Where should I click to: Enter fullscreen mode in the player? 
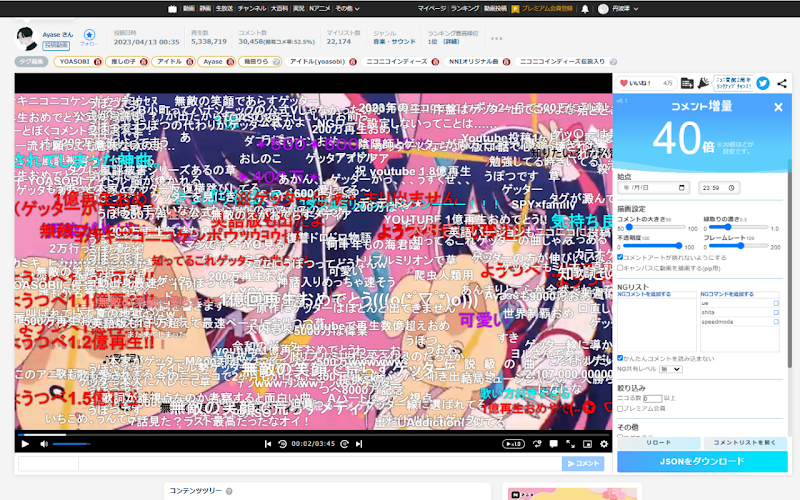tap(570, 444)
